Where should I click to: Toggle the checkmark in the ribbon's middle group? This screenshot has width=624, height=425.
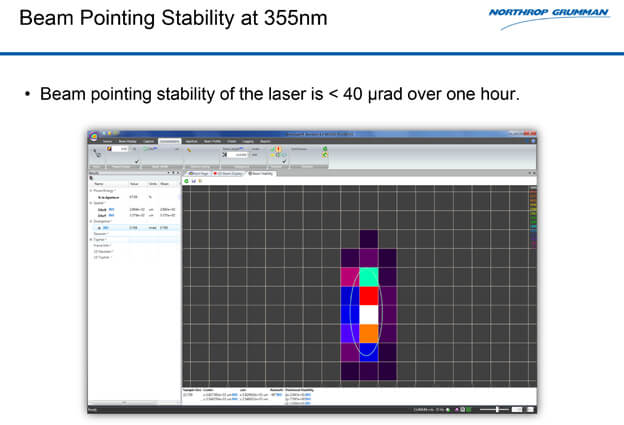click(x=284, y=160)
